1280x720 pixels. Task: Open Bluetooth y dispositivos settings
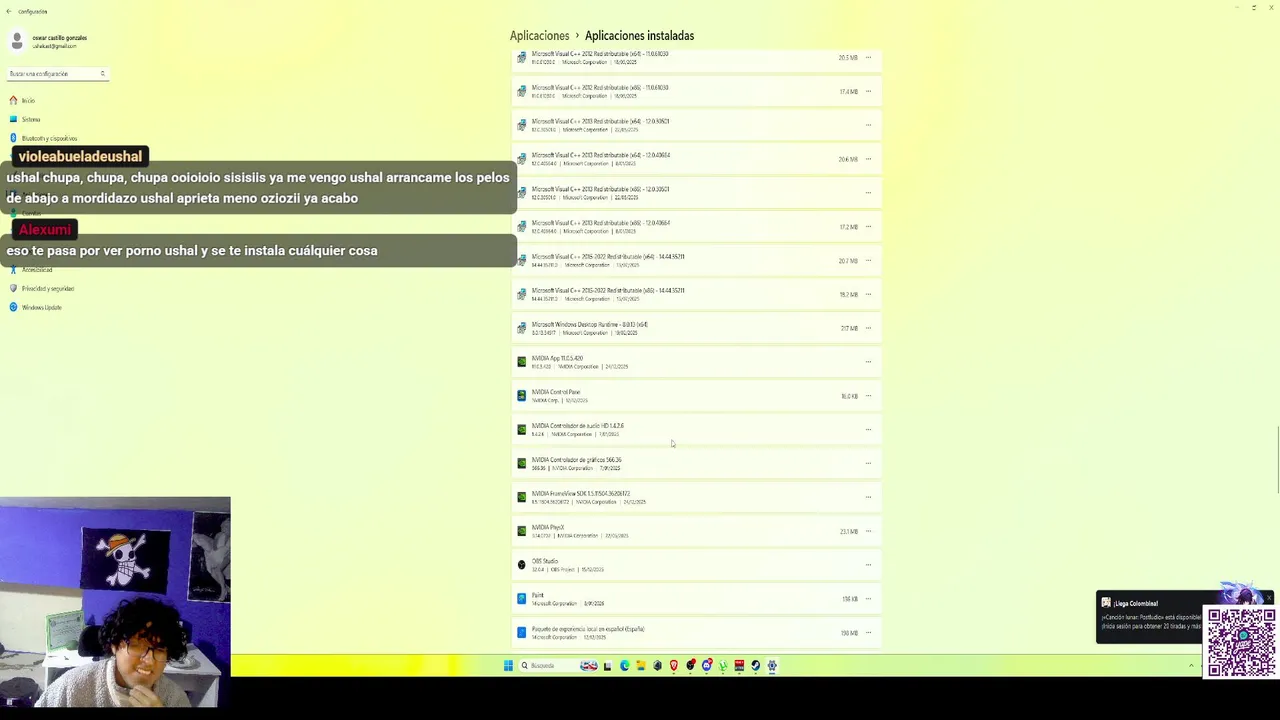tap(43, 138)
